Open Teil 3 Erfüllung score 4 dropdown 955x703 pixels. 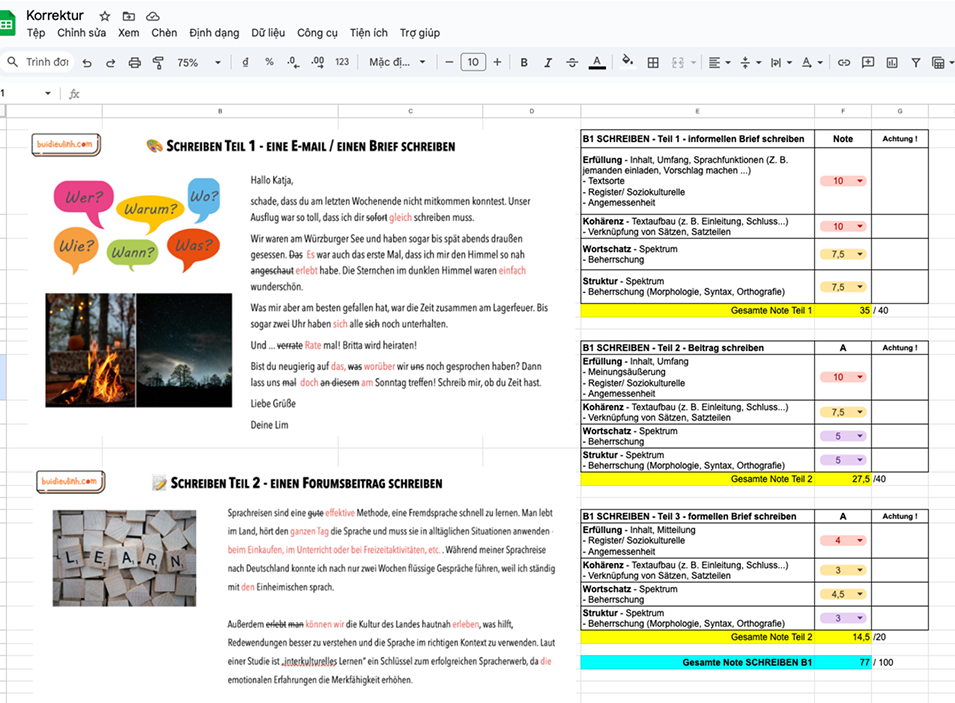tap(843, 540)
